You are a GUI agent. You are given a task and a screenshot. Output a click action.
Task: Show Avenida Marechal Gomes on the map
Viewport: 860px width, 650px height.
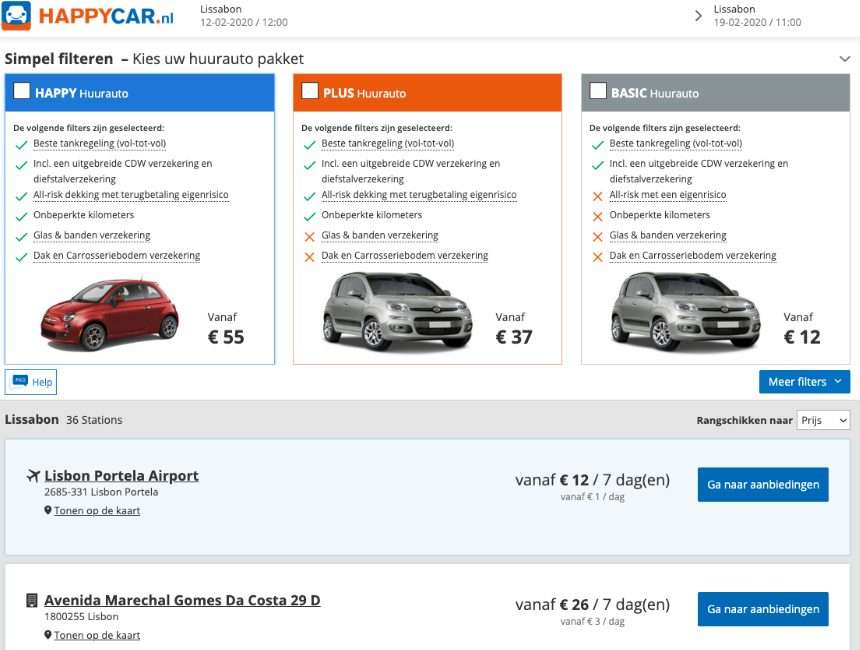click(x=97, y=635)
